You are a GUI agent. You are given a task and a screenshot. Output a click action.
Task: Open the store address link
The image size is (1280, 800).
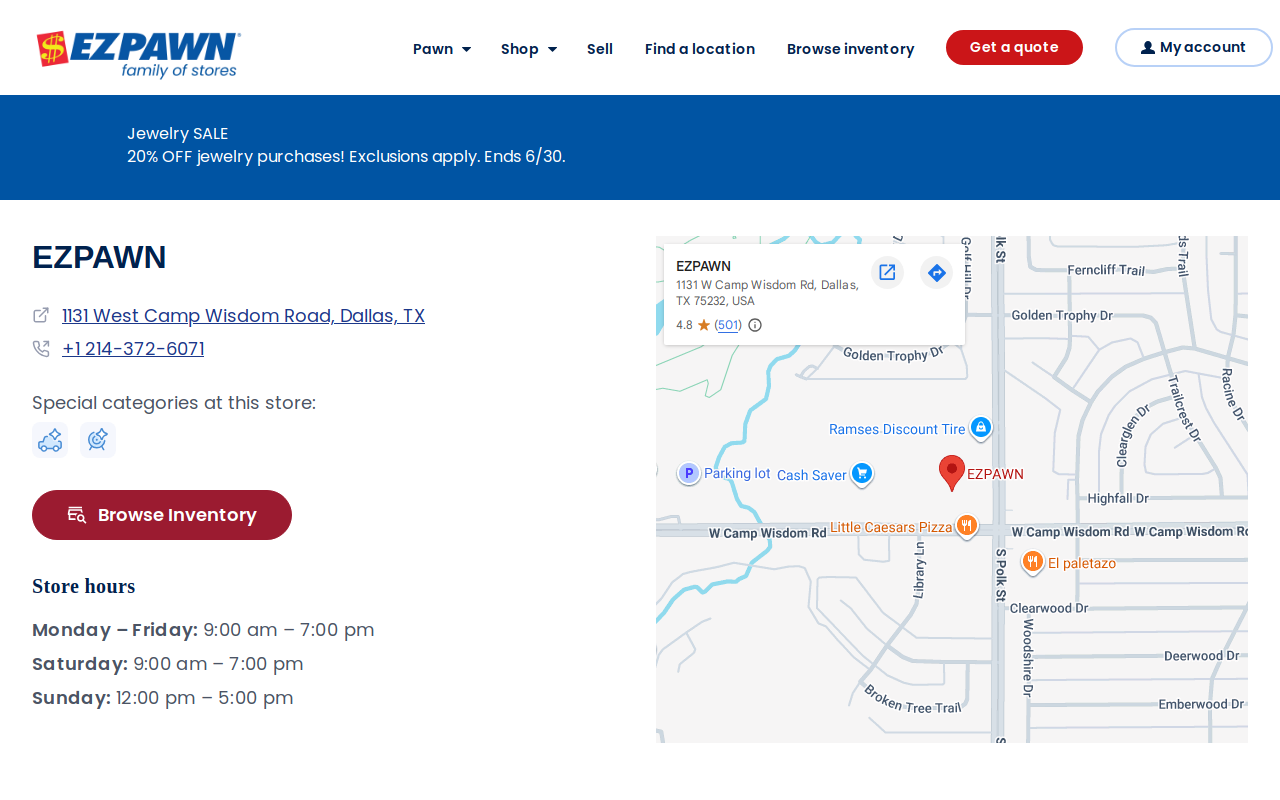point(243,316)
